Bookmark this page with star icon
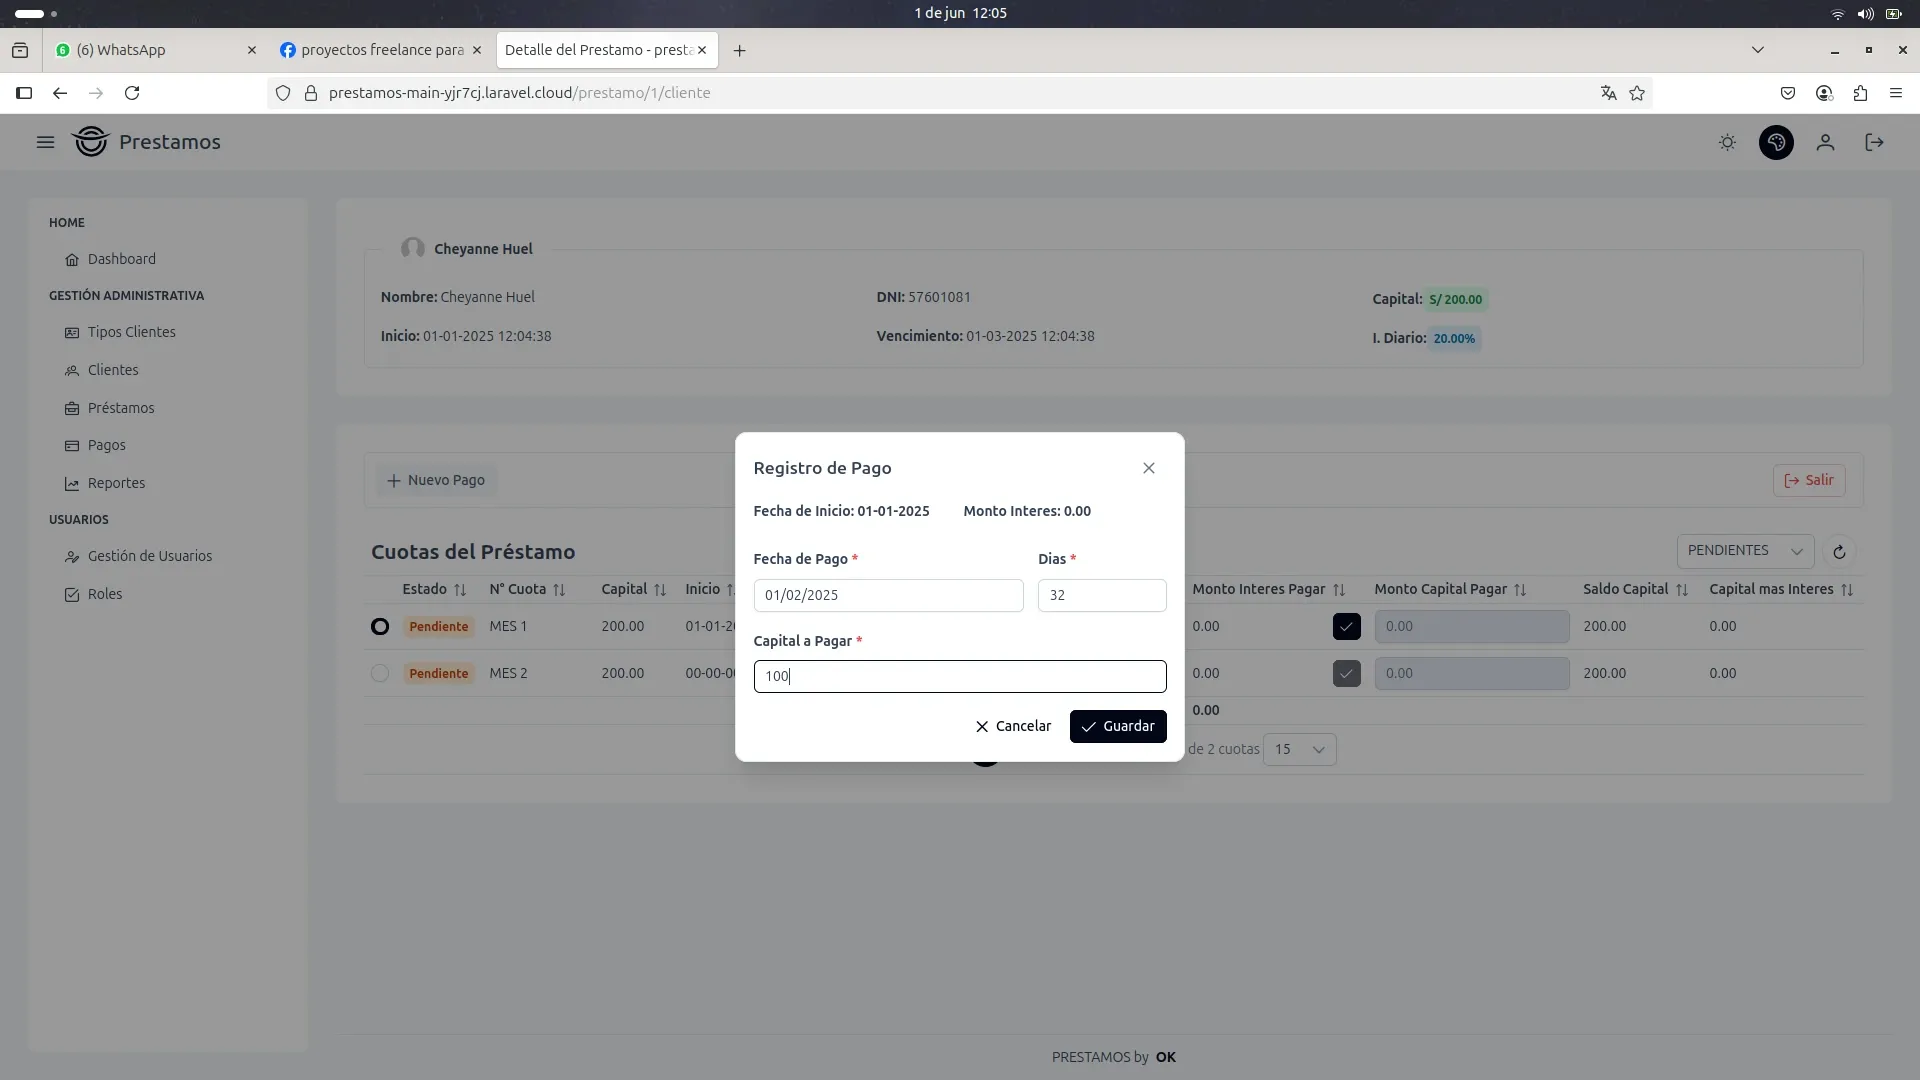1920x1080 pixels. 1637,93
